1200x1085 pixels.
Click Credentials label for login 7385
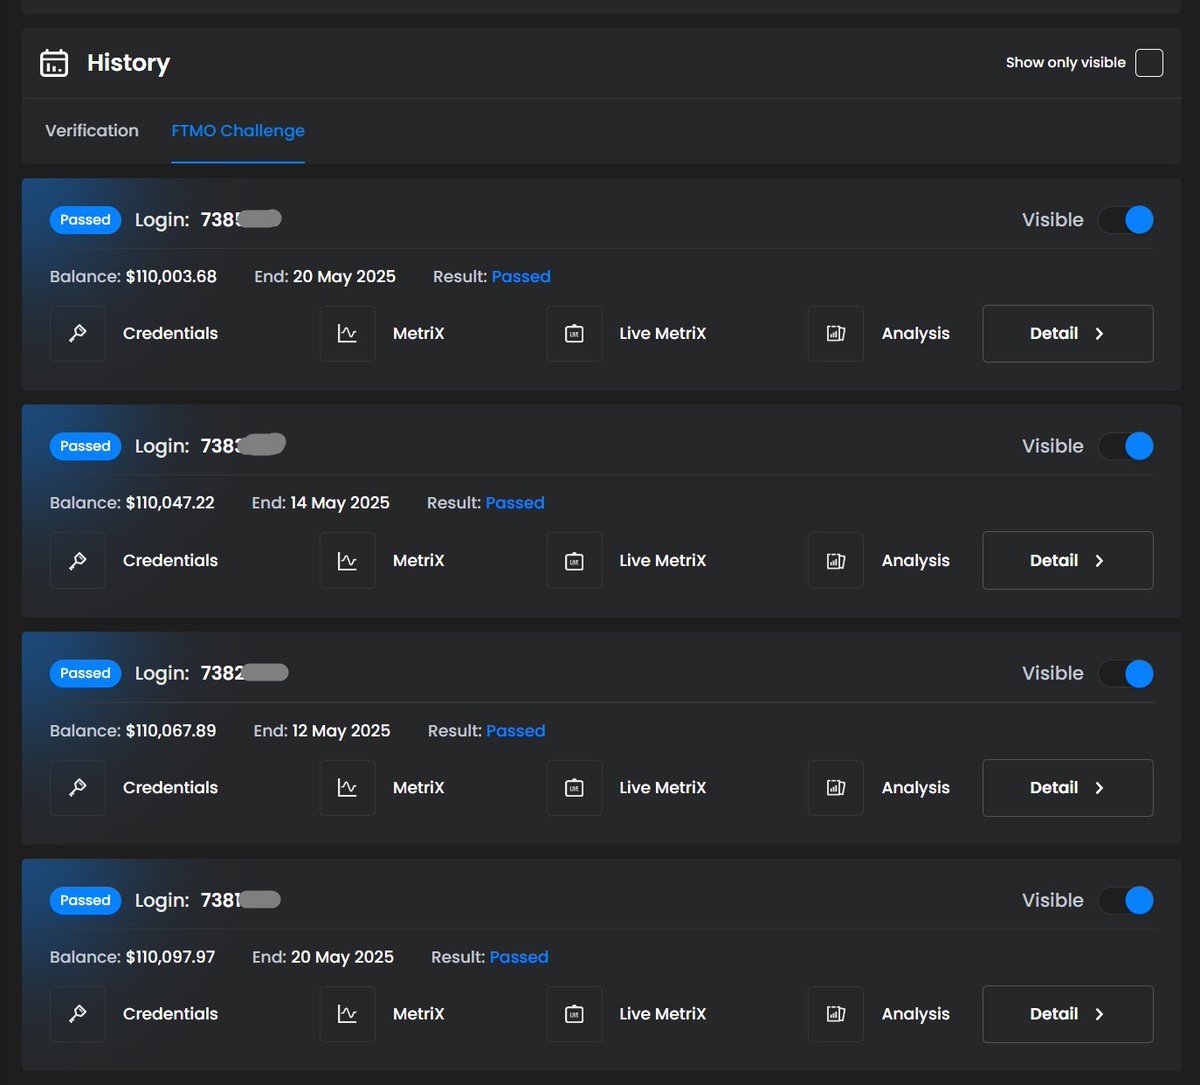click(x=170, y=334)
